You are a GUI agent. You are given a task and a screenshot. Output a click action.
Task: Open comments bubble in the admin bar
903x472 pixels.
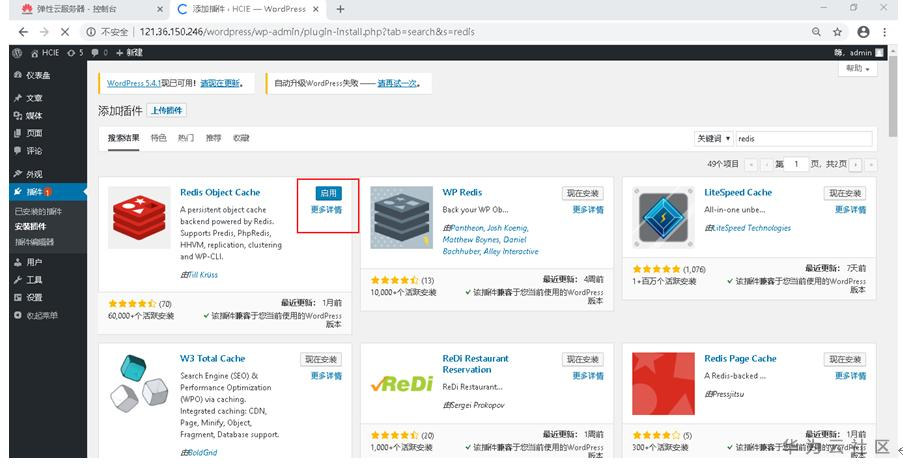[99, 52]
